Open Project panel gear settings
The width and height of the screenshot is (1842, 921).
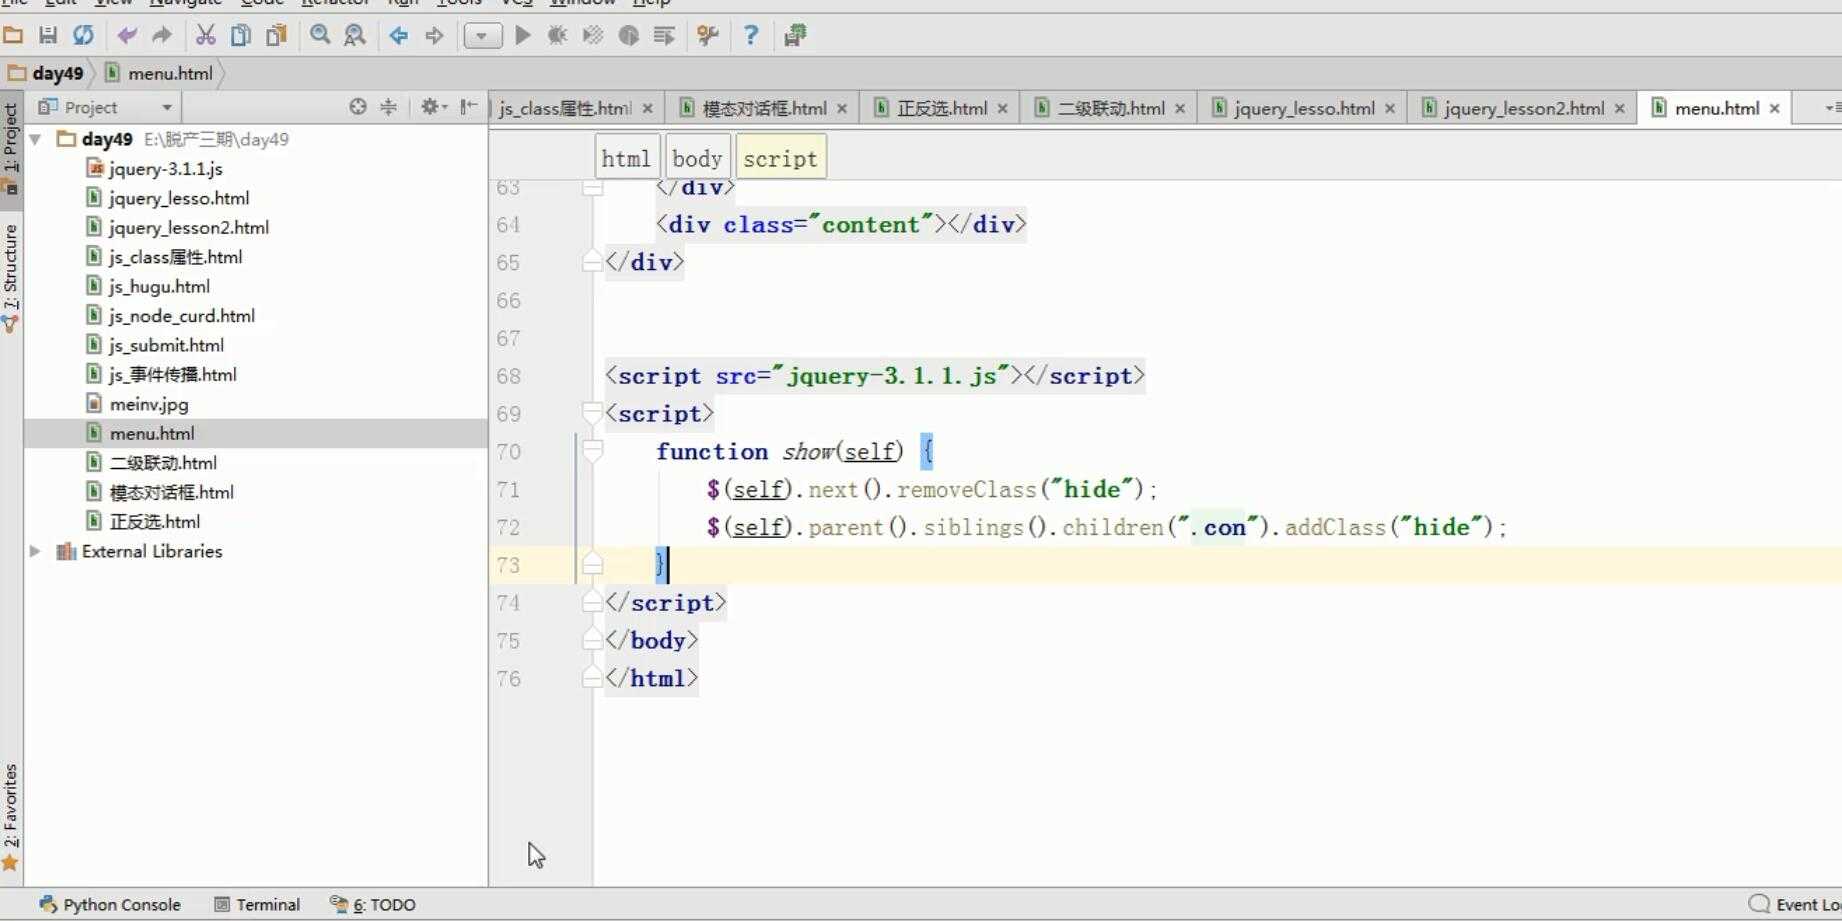(433, 107)
